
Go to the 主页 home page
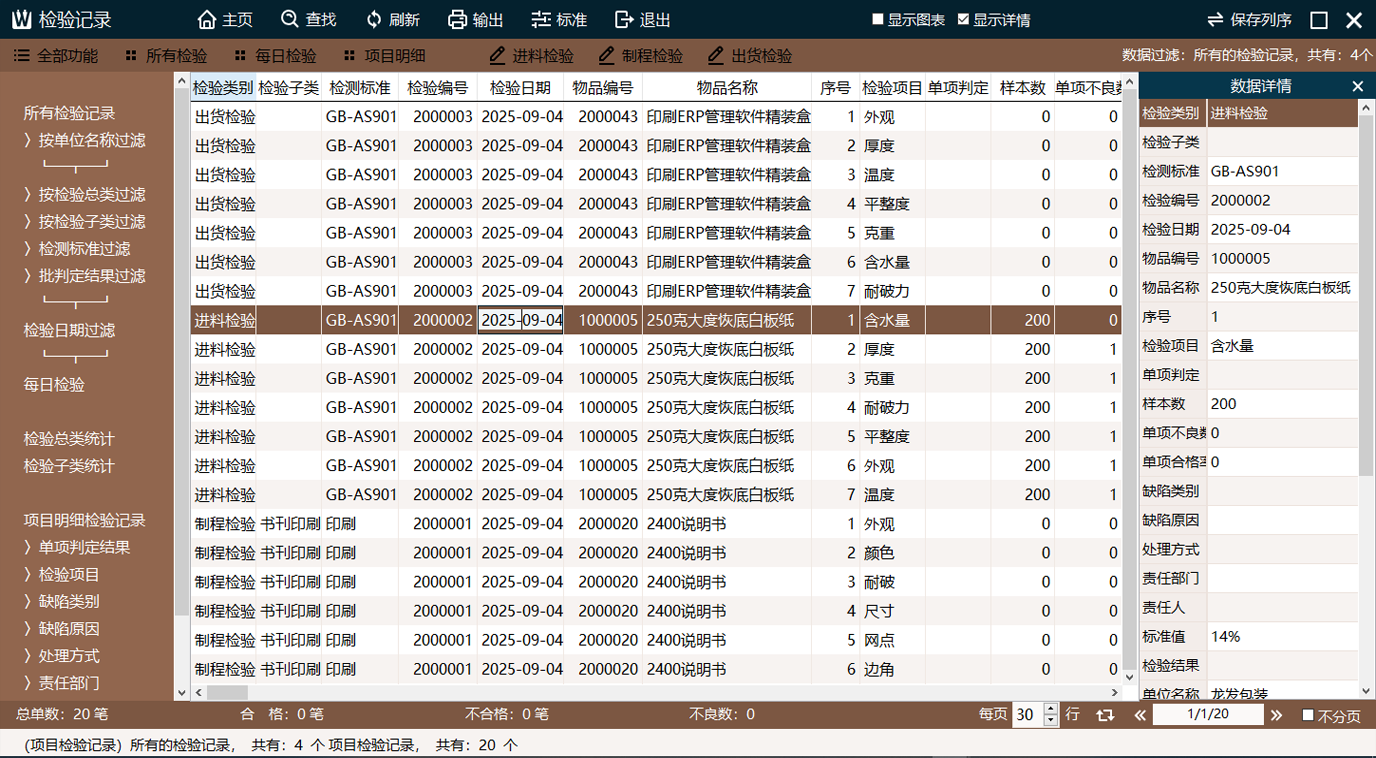(224, 20)
